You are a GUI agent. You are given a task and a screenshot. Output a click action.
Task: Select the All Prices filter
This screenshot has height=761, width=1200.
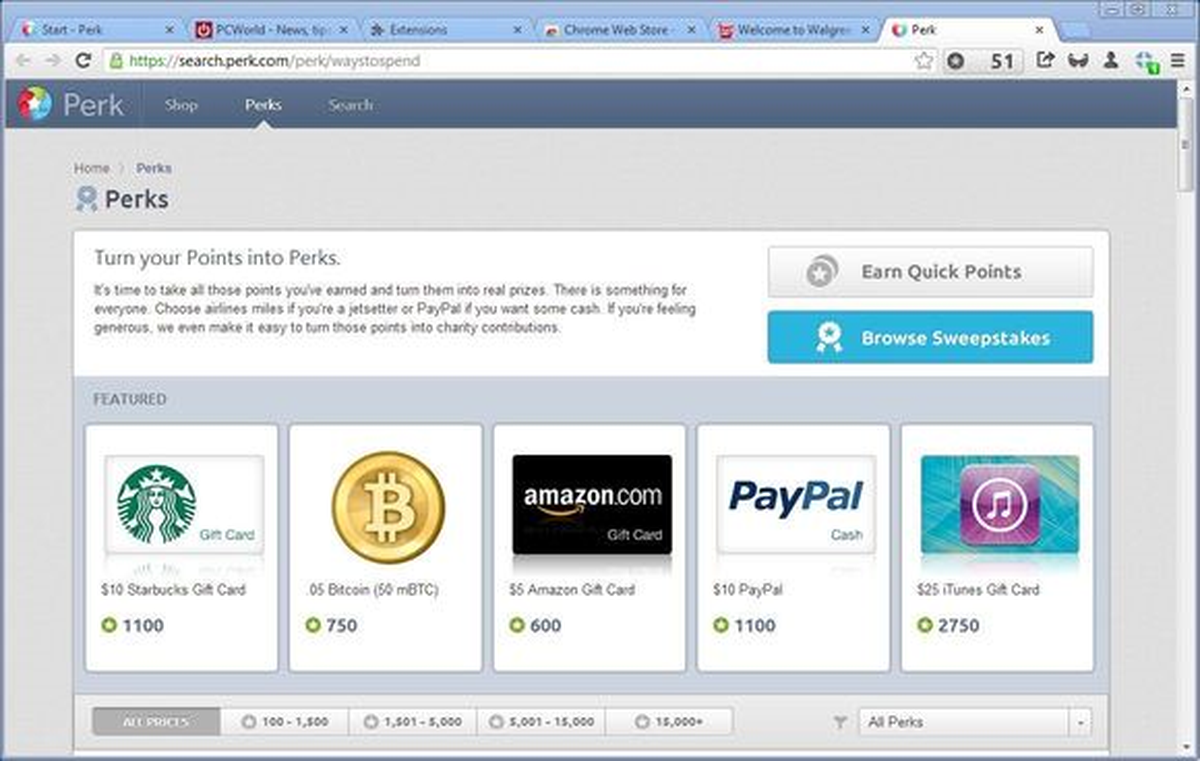[x=156, y=721]
